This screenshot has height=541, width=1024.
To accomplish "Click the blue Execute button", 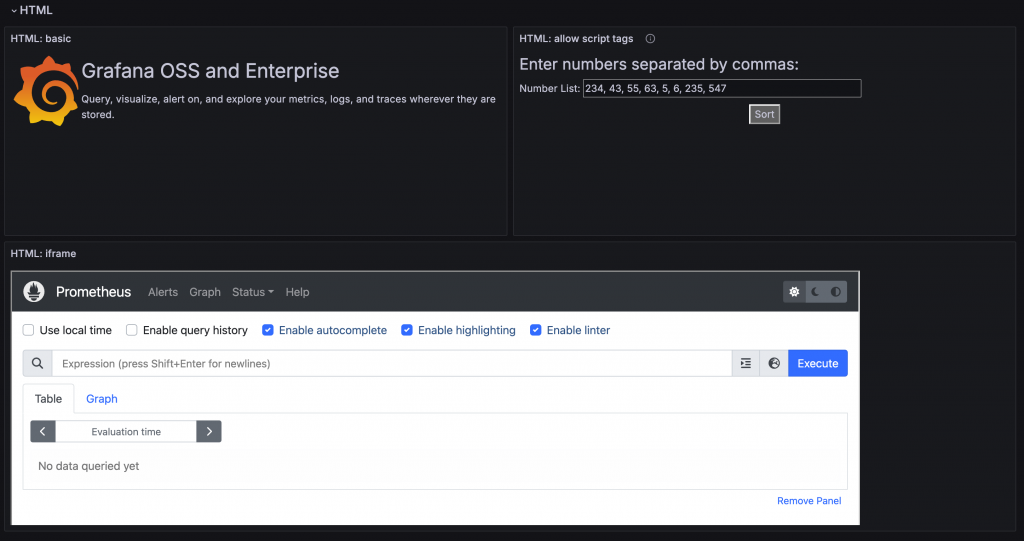I will pyautogui.click(x=818, y=363).
